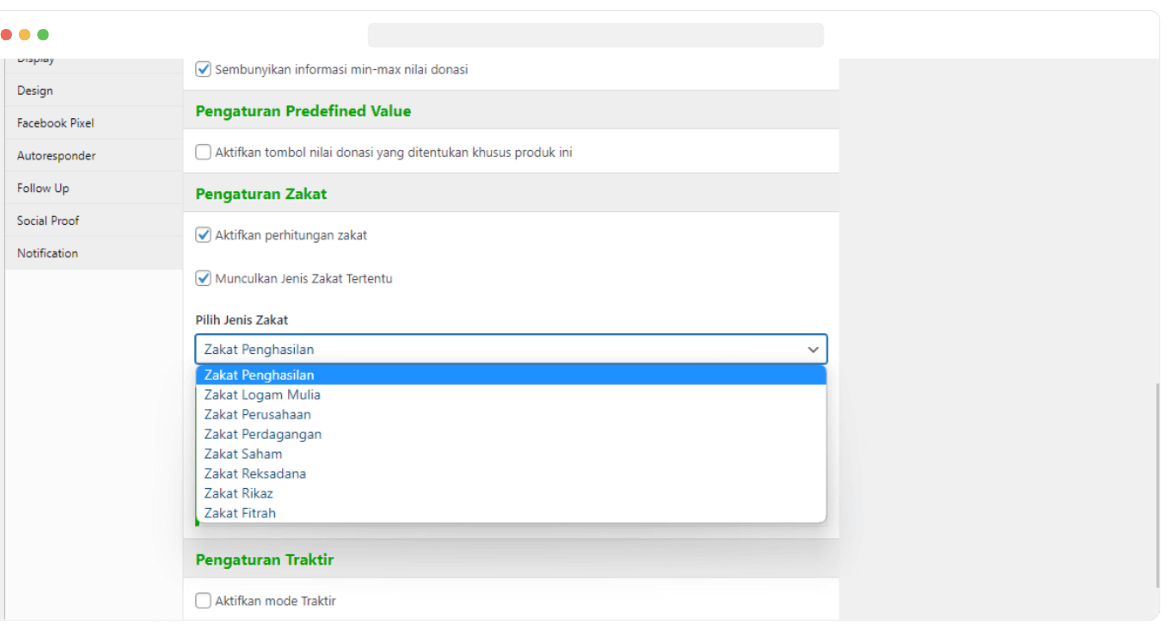Pick Zakat Perusahaan in dropdown list
The width and height of the screenshot is (1168, 632).
coord(257,415)
